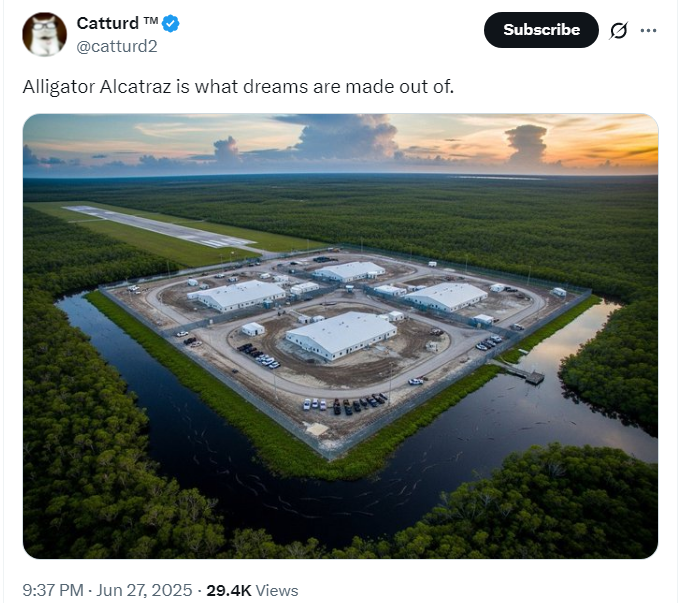Click the Grok slashed-circle icon

(618, 30)
